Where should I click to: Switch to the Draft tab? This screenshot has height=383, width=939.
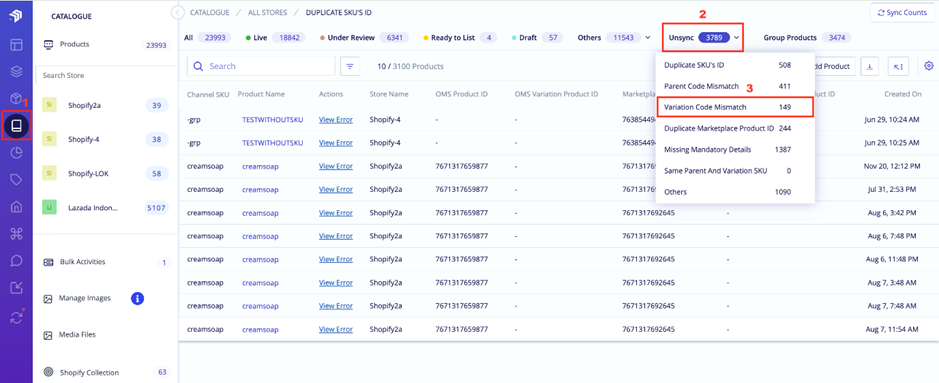coord(537,38)
